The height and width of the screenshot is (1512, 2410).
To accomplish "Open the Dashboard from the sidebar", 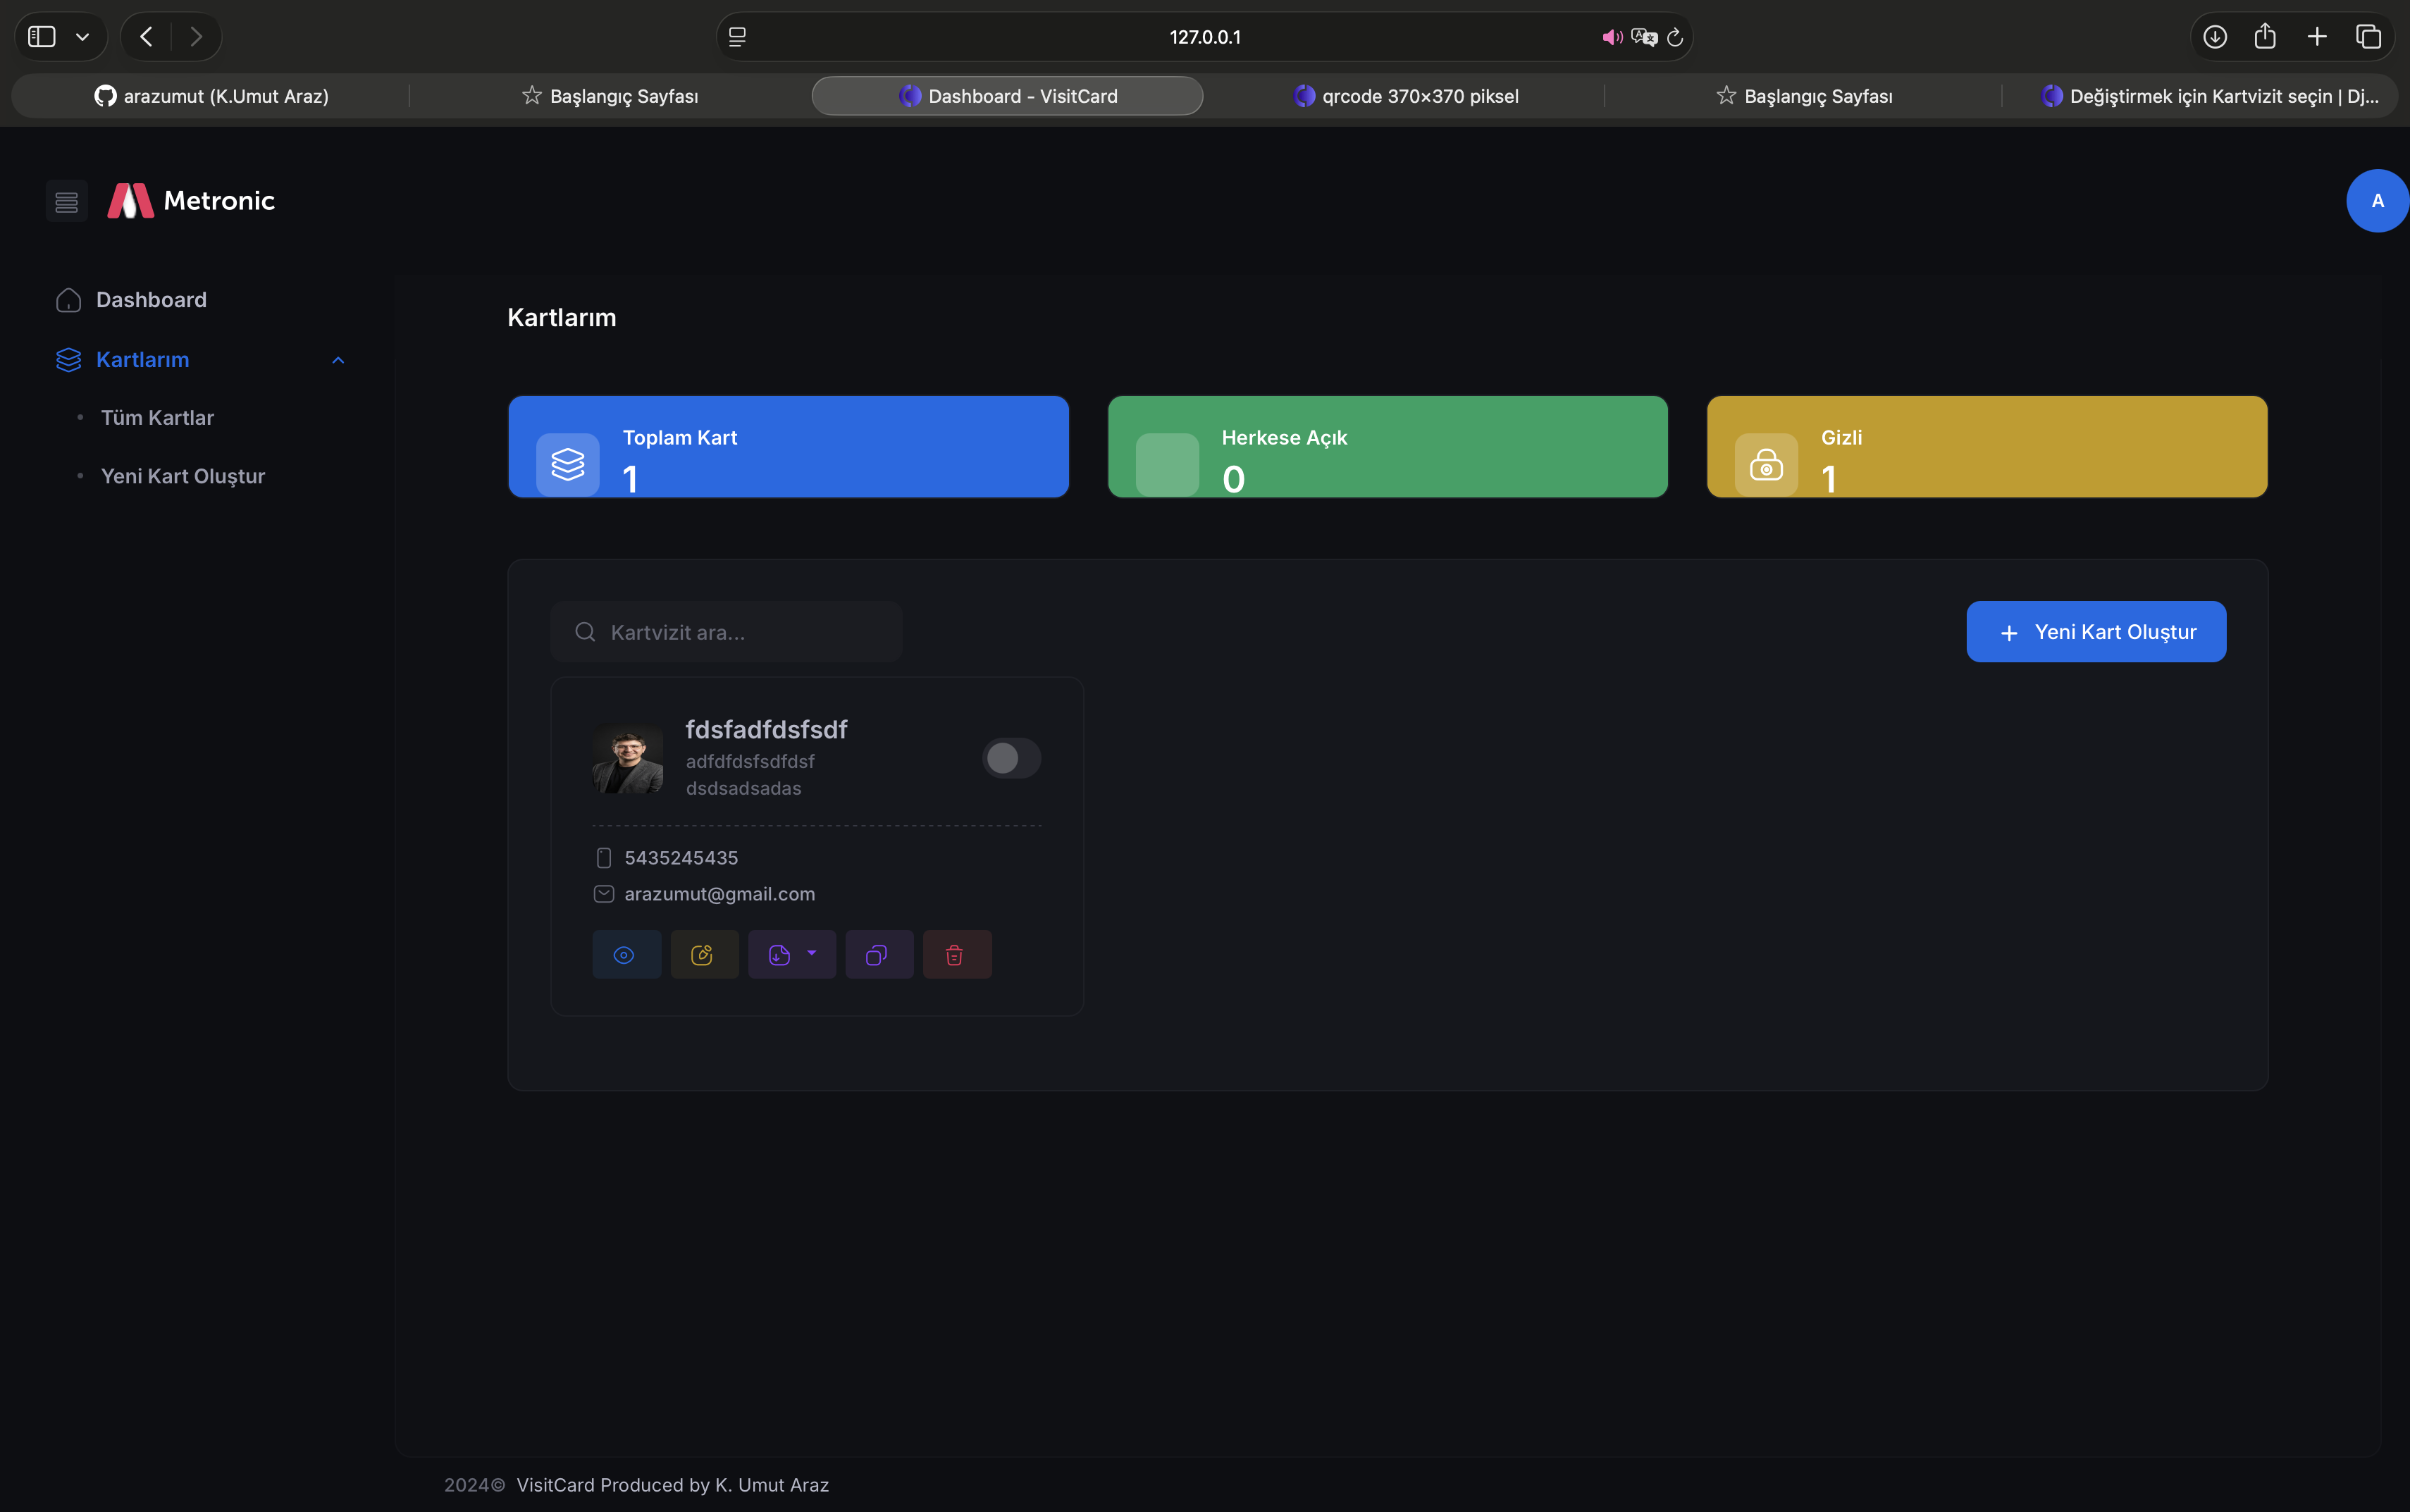I will pyautogui.click(x=151, y=298).
